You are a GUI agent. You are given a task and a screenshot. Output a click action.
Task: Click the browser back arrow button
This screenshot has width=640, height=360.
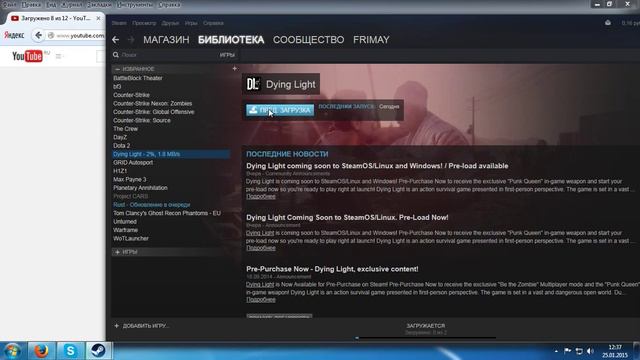click(38, 36)
